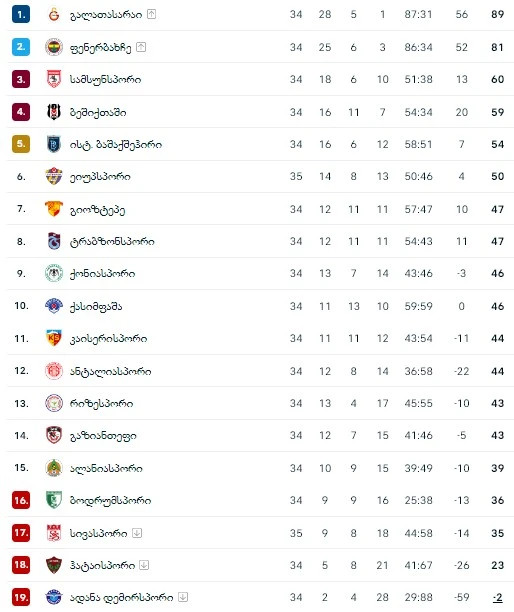Click the blue position 1 badge
This screenshot has height=612, width=514.
pos(21,15)
